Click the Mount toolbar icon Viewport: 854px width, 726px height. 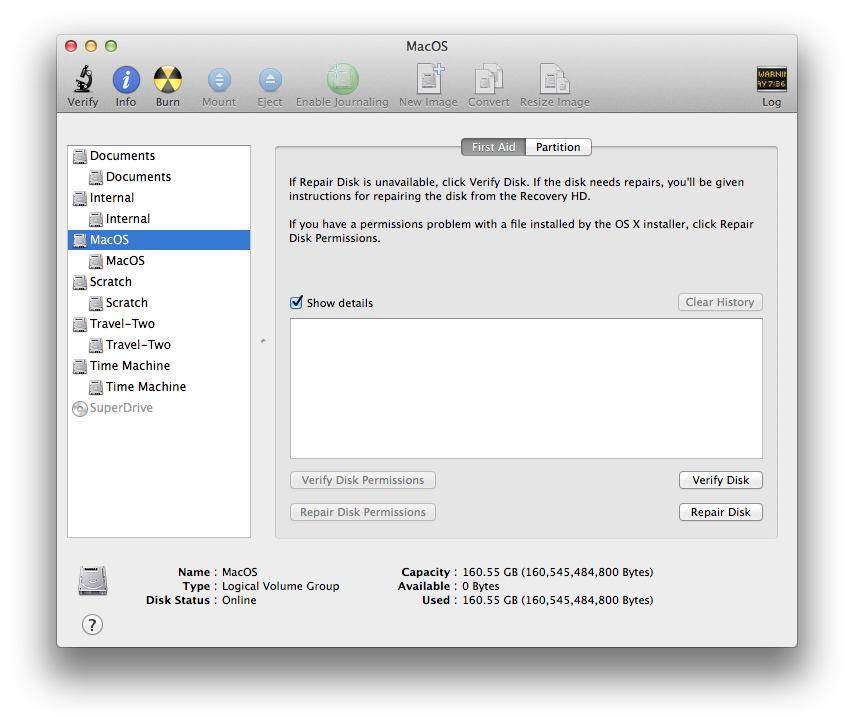click(219, 80)
